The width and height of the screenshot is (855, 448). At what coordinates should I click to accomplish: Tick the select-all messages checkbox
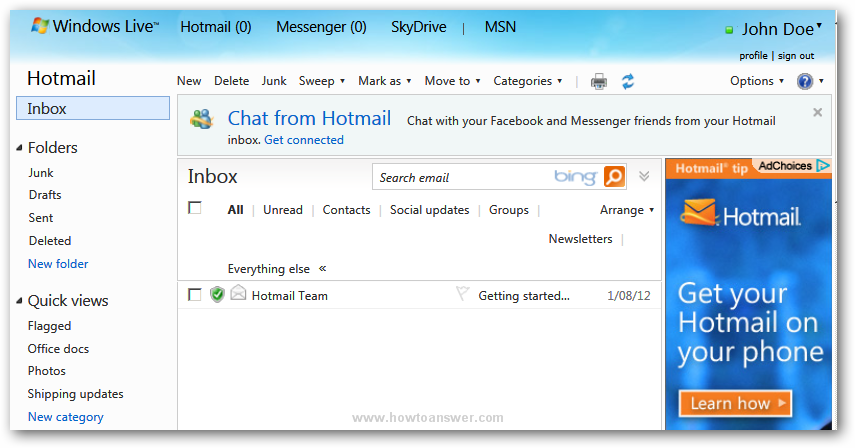195,208
